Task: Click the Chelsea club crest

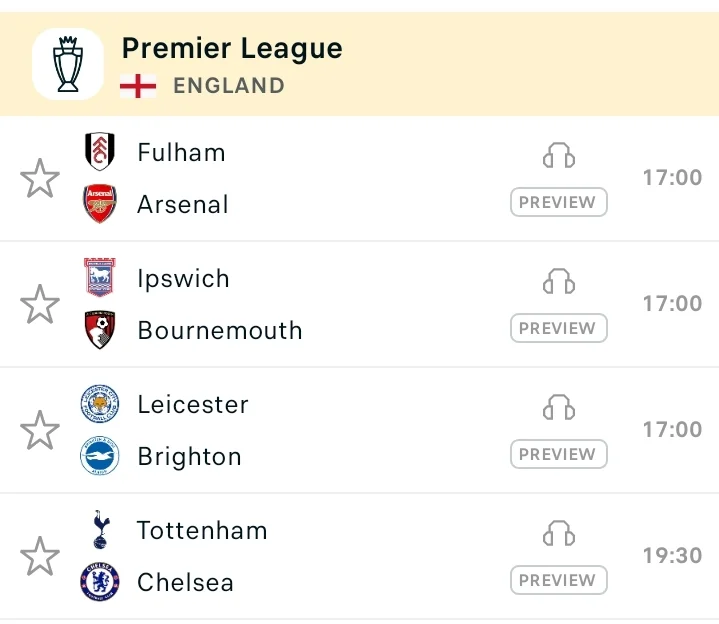Action: [100, 582]
